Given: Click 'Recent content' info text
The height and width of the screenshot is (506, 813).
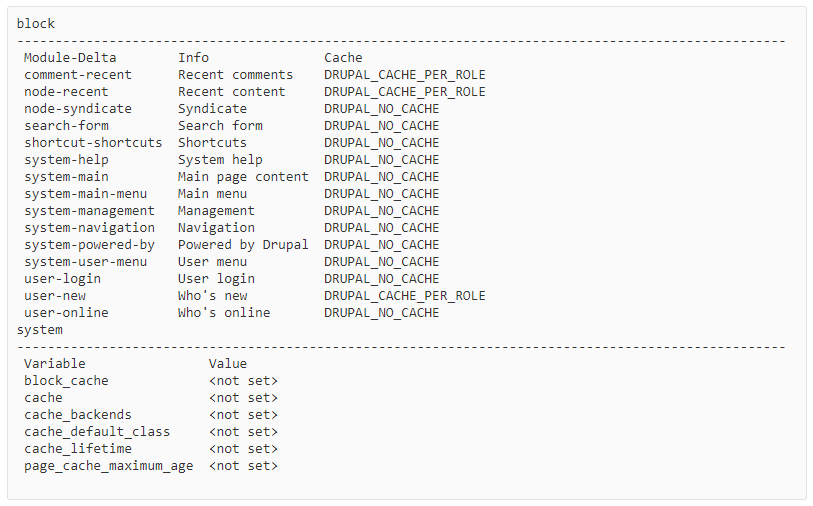Looking at the screenshot, I should click(231, 92).
